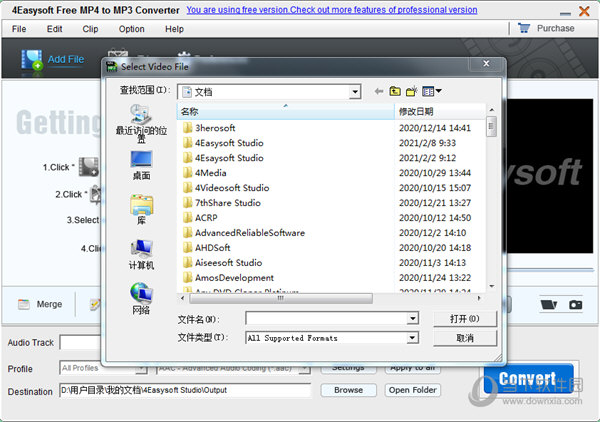The image size is (600, 422).
Task: Open the view menu icon in dialog
Action: click(432, 91)
